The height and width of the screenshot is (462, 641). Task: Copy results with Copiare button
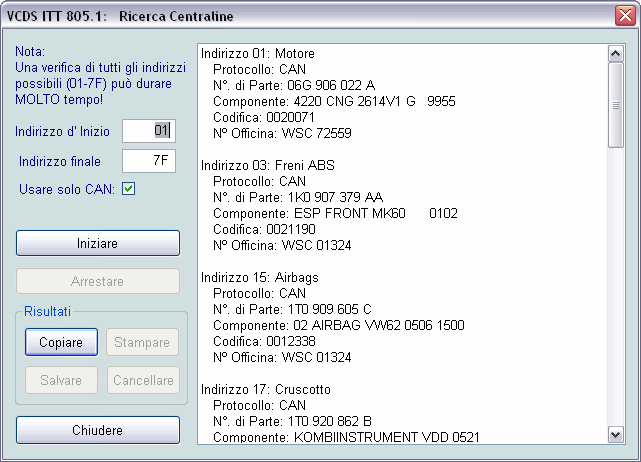pyautogui.click(x=61, y=342)
